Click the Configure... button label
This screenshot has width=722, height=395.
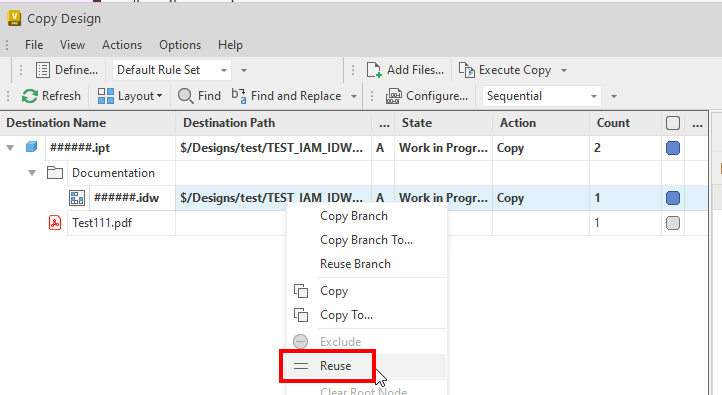click(437, 96)
